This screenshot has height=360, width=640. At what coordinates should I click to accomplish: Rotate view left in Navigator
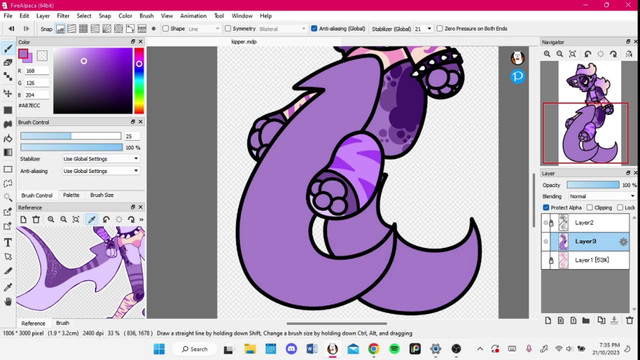point(588,54)
